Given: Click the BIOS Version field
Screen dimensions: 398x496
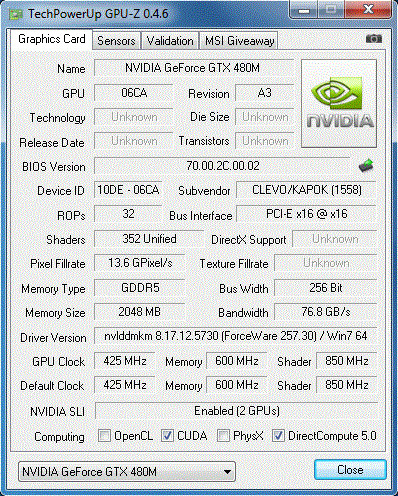Looking at the screenshot, I should [x=222, y=166].
